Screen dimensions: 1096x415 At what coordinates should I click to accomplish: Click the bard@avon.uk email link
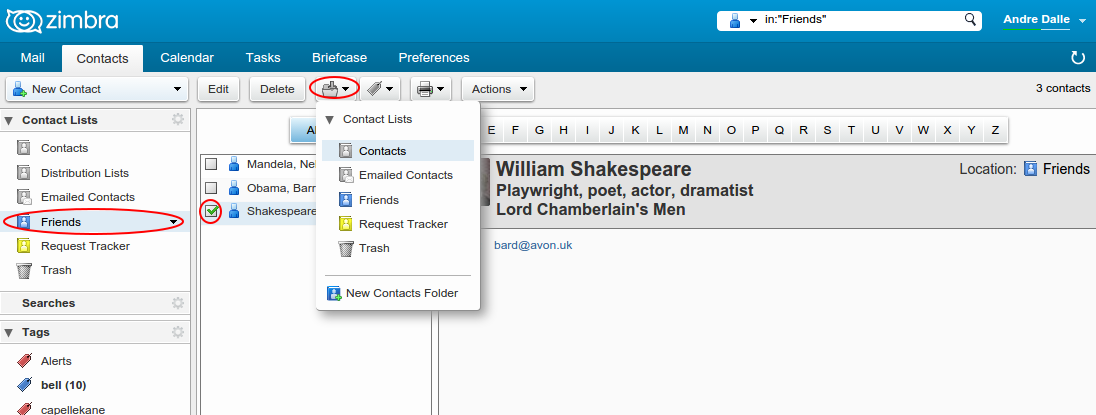coord(533,245)
